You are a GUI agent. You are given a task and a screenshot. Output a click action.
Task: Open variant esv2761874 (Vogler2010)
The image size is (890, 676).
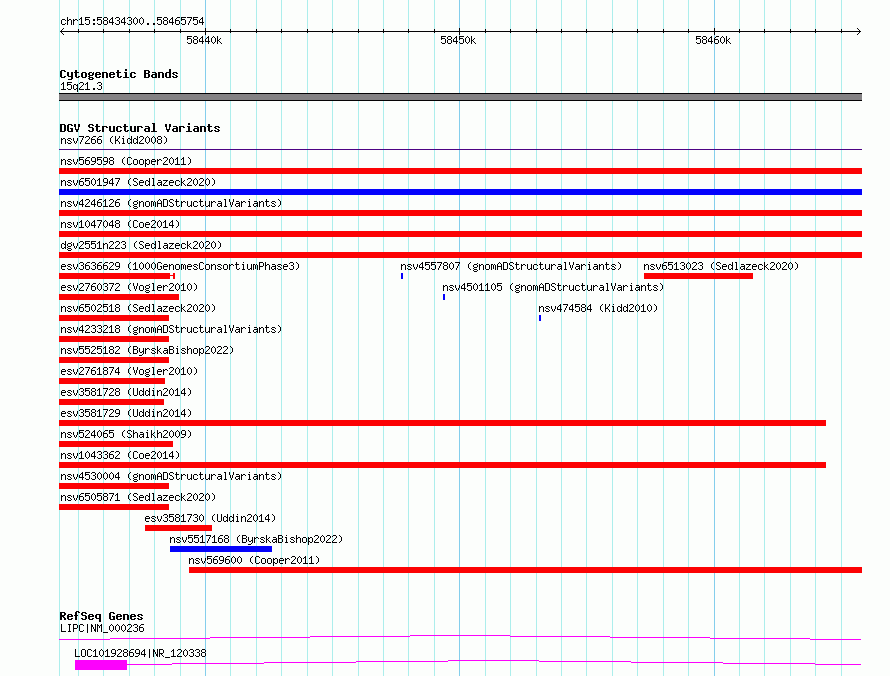129,371
